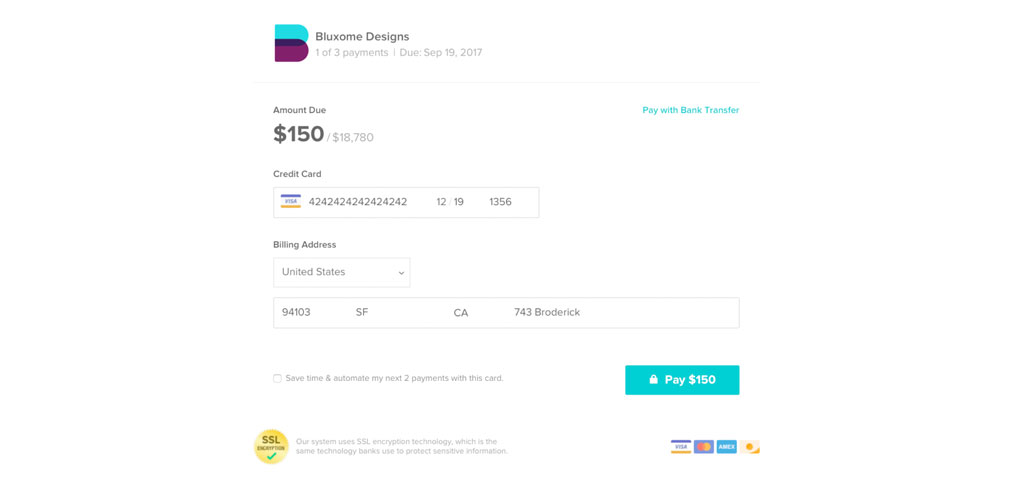The width and height of the screenshot is (1011, 498).
Task: Click the Visa icon in card field
Action: click(291, 201)
